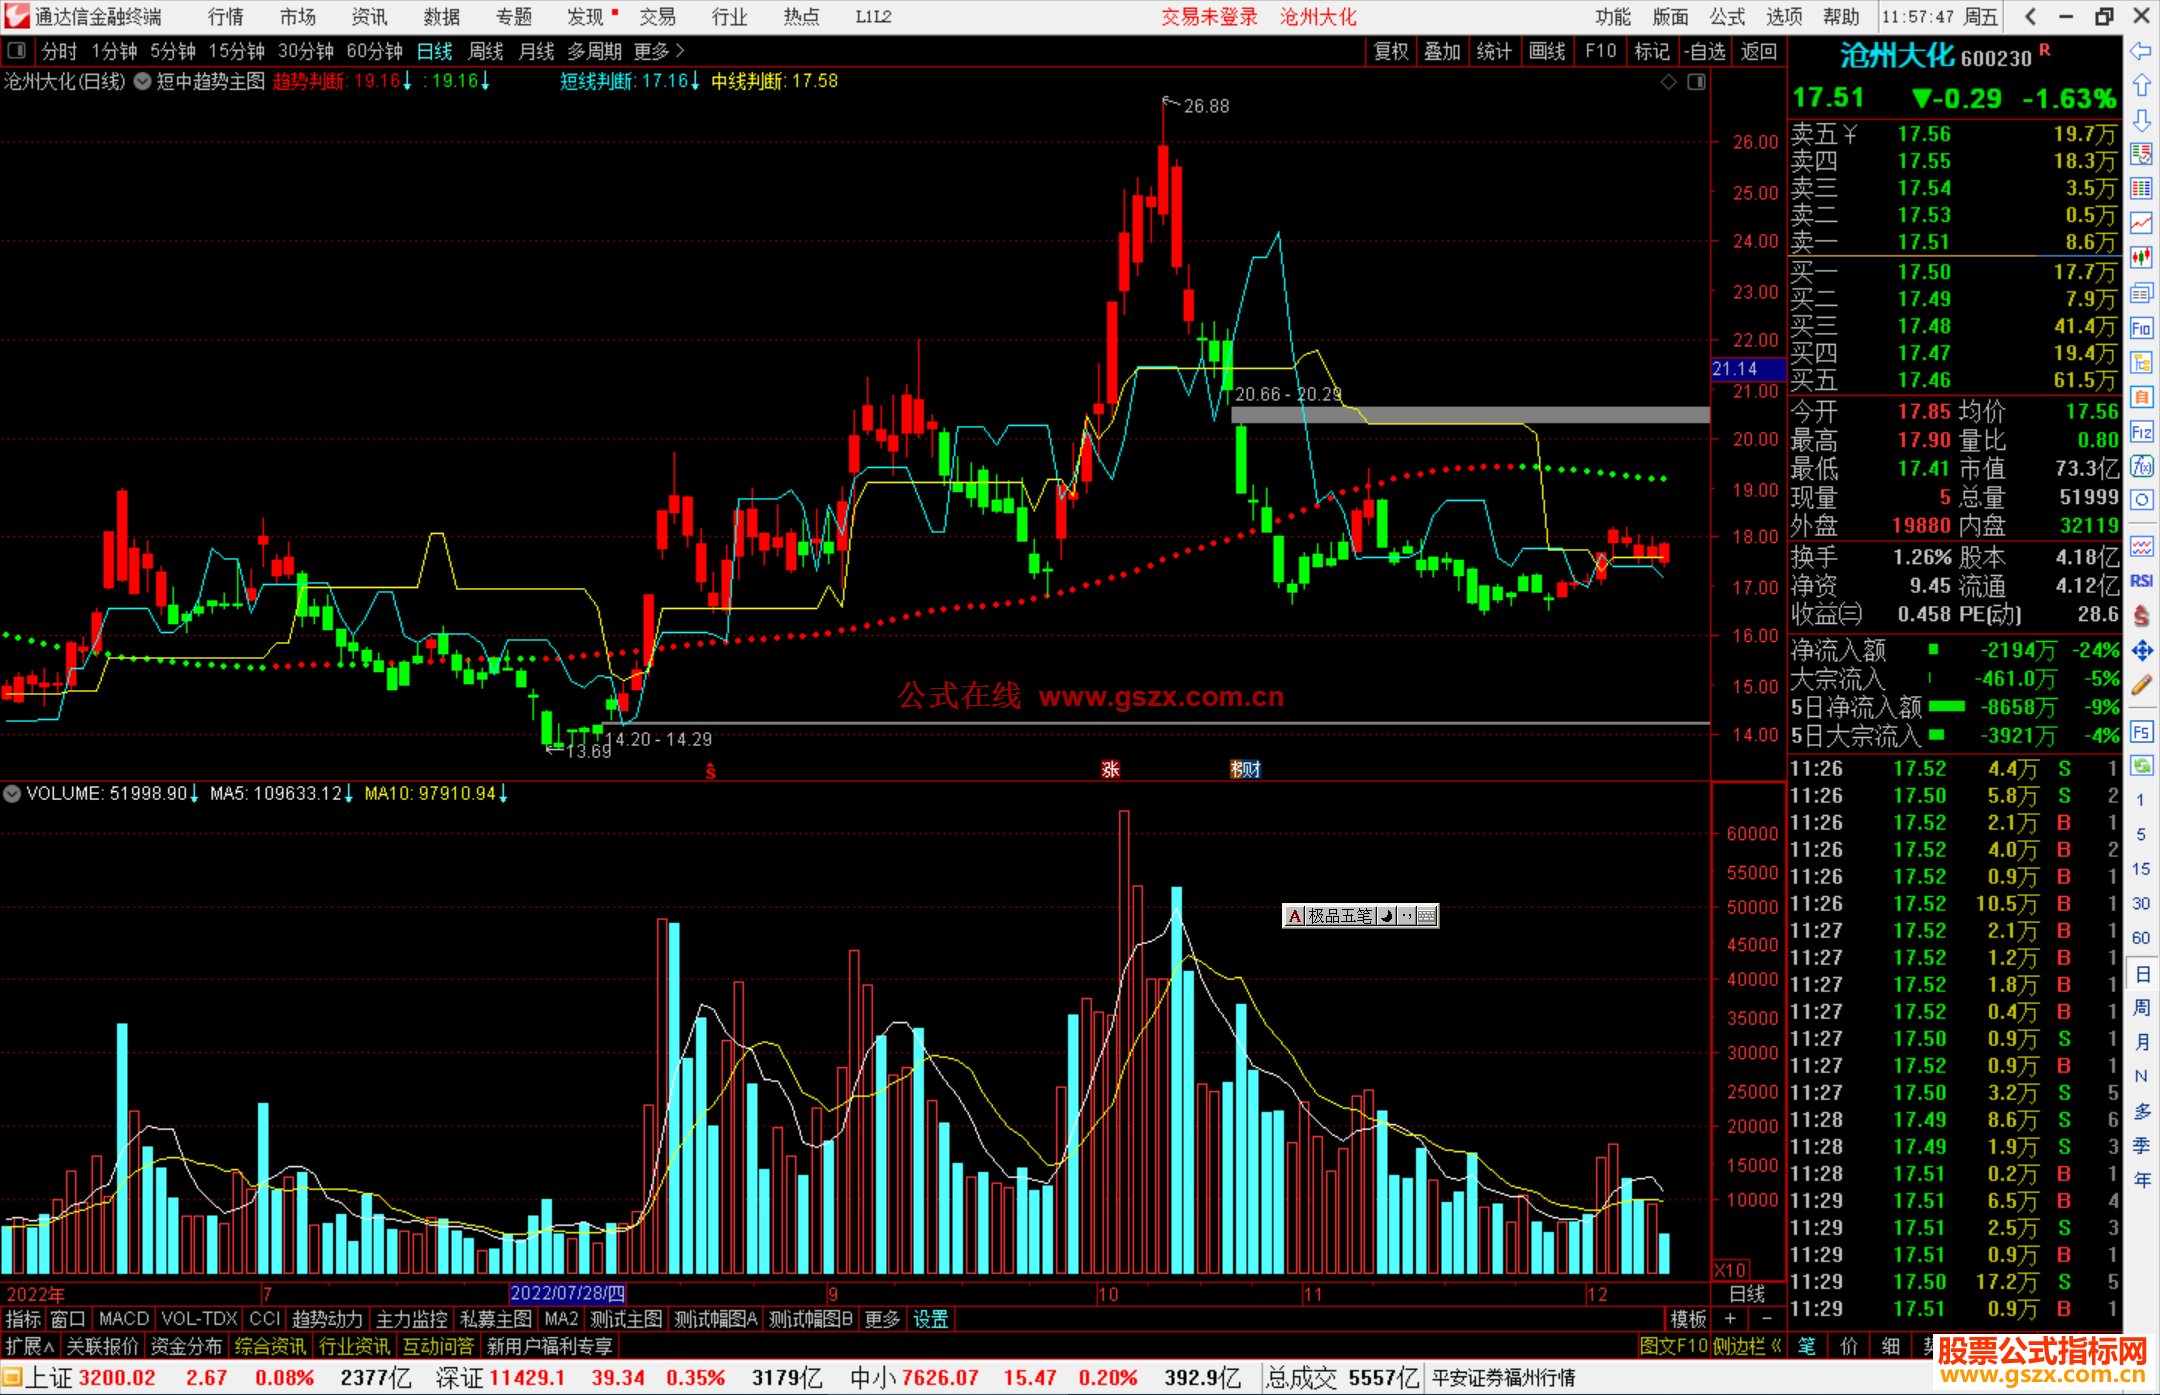Toggle the round marker before VOLUME indicator
Screen dimensions: 2160x1395
(12, 794)
